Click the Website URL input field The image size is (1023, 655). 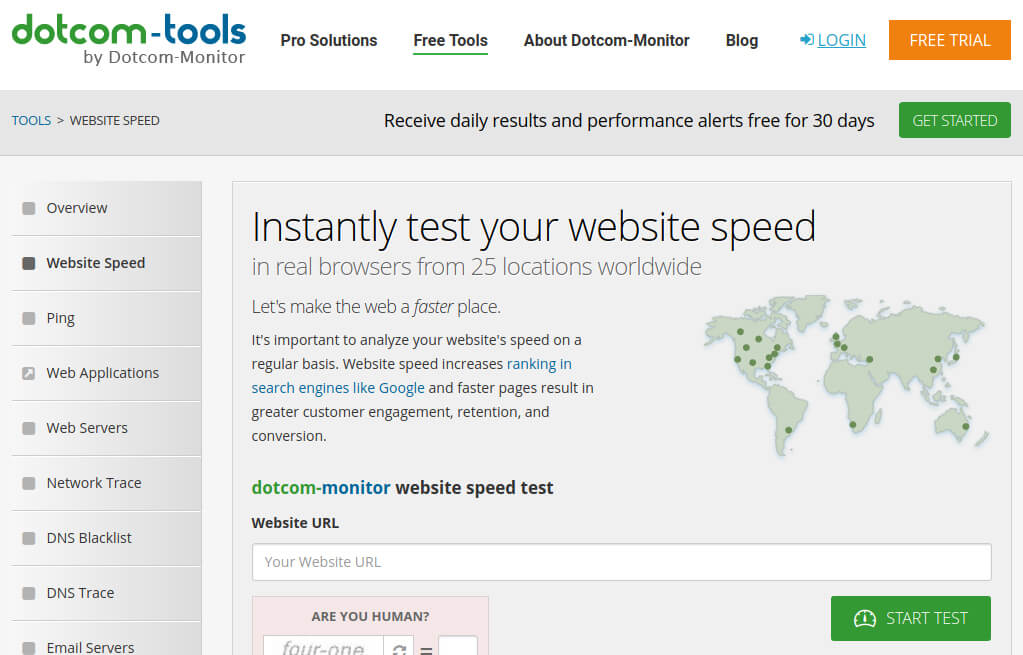tap(620, 562)
